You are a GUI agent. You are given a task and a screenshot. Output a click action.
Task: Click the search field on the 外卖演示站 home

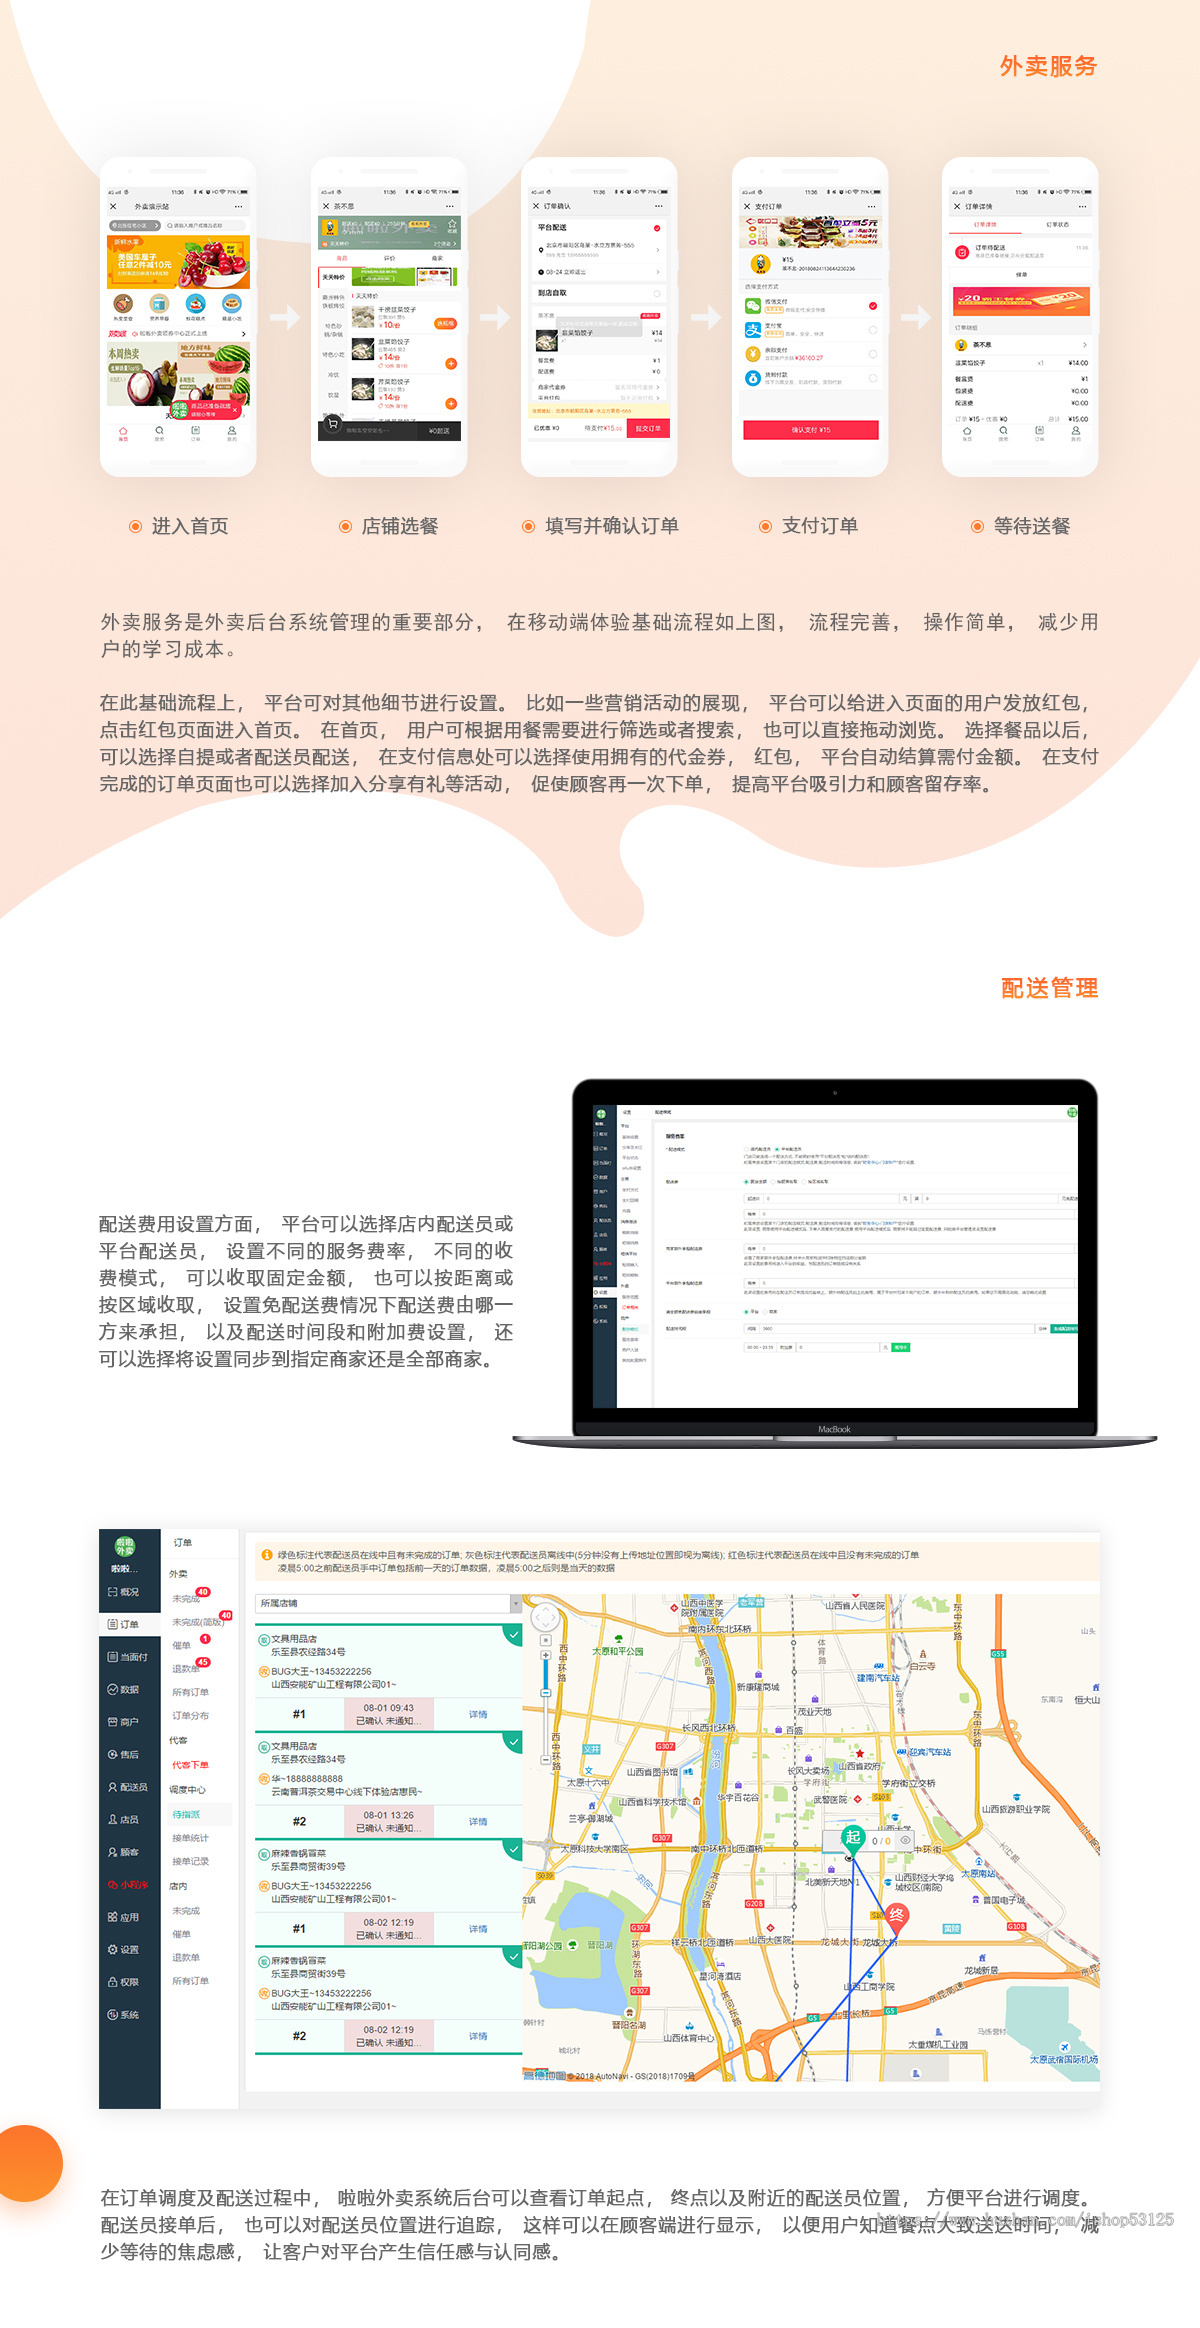tap(206, 226)
